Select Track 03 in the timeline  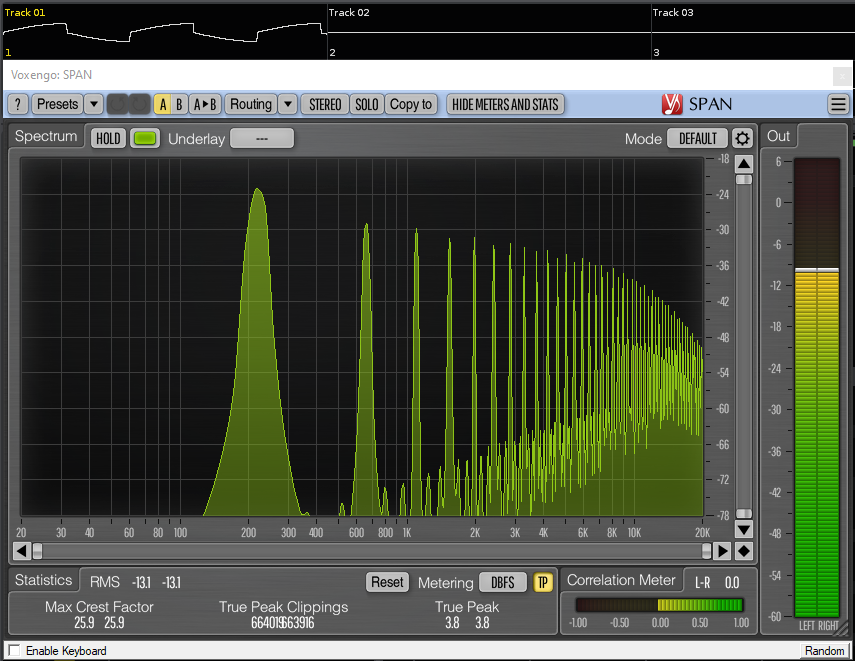tap(673, 13)
